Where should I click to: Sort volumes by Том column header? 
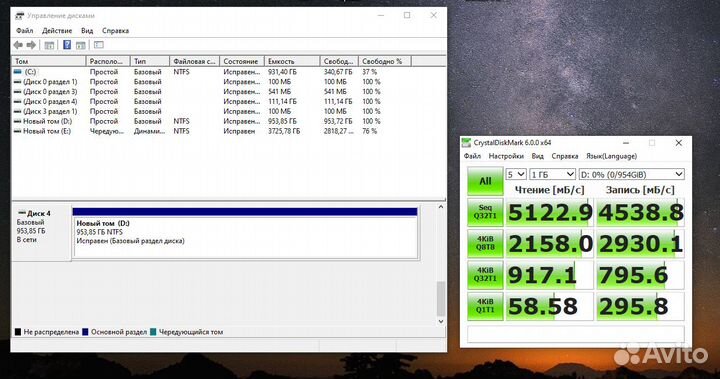48,61
